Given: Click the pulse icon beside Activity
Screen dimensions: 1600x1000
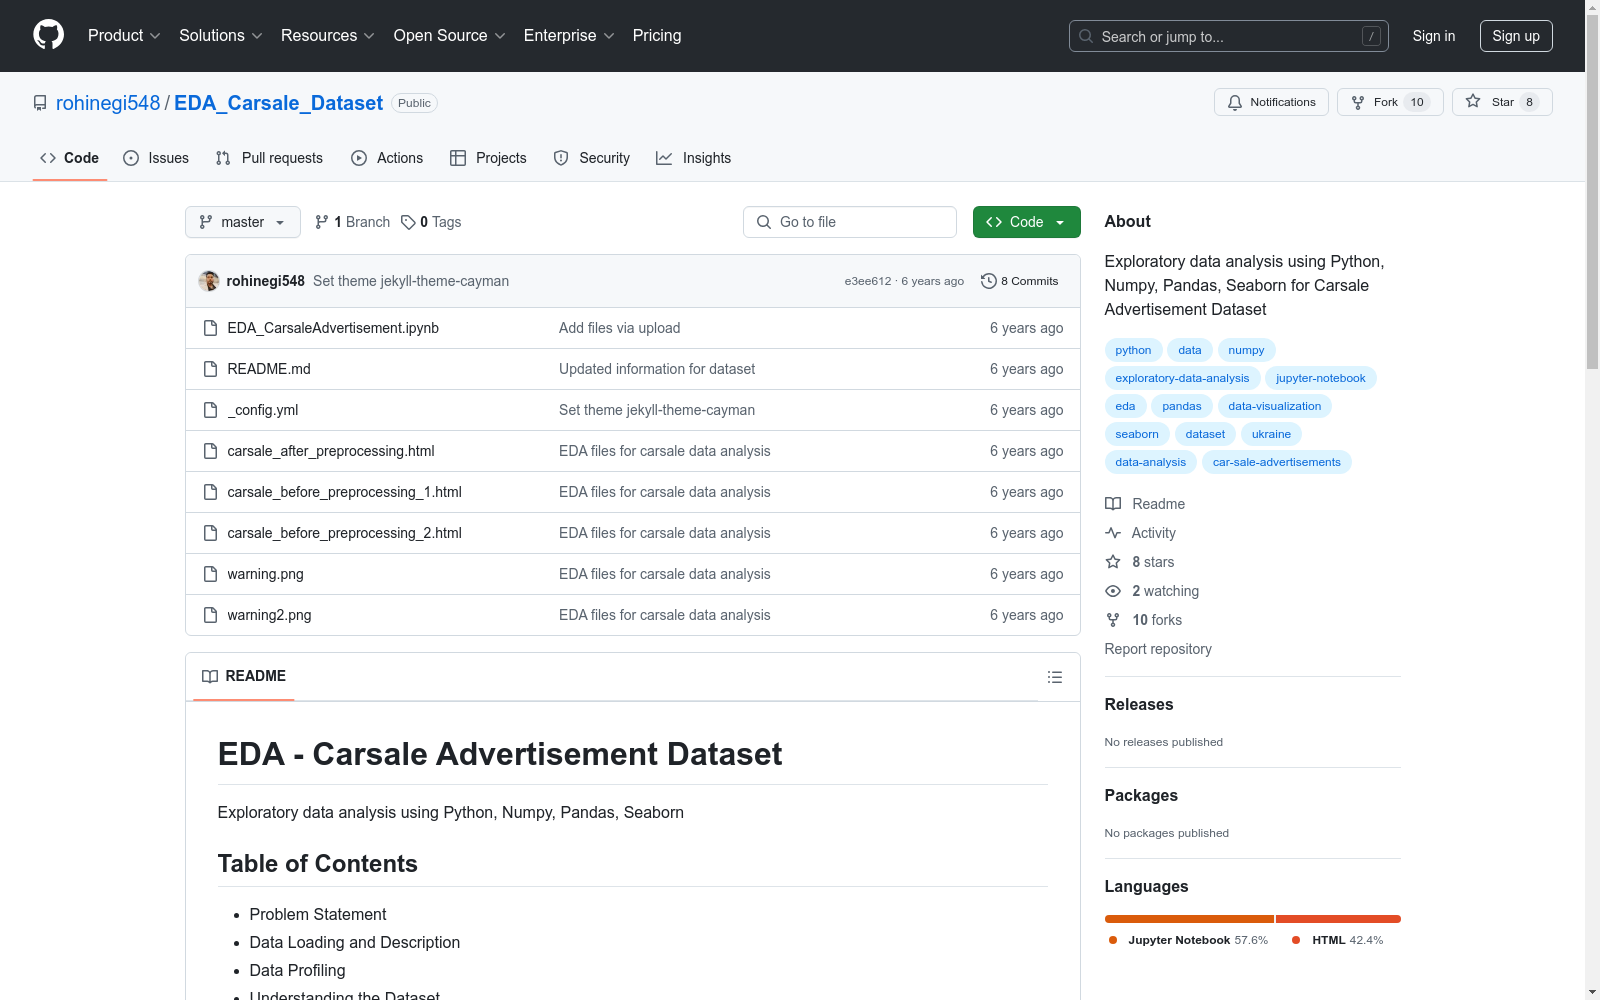Looking at the screenshot, I should tap(1113, 533).
